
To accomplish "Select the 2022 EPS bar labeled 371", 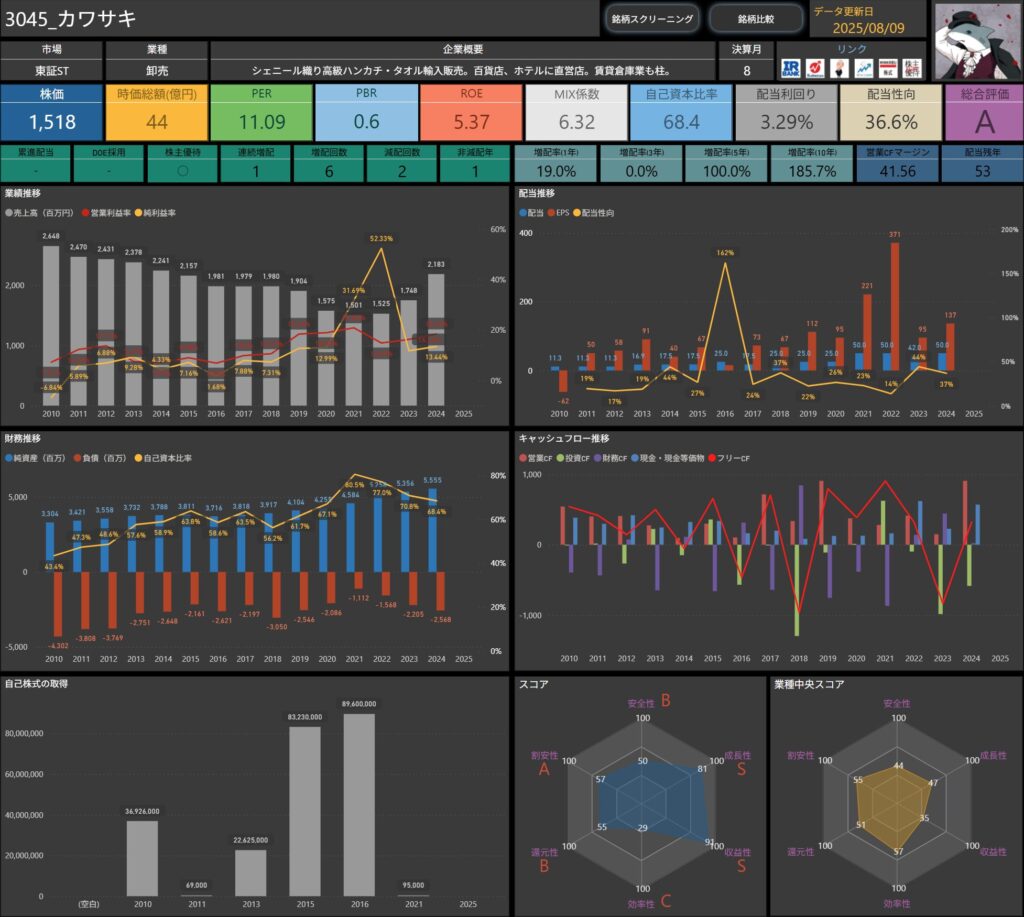I will pos(895,306).
